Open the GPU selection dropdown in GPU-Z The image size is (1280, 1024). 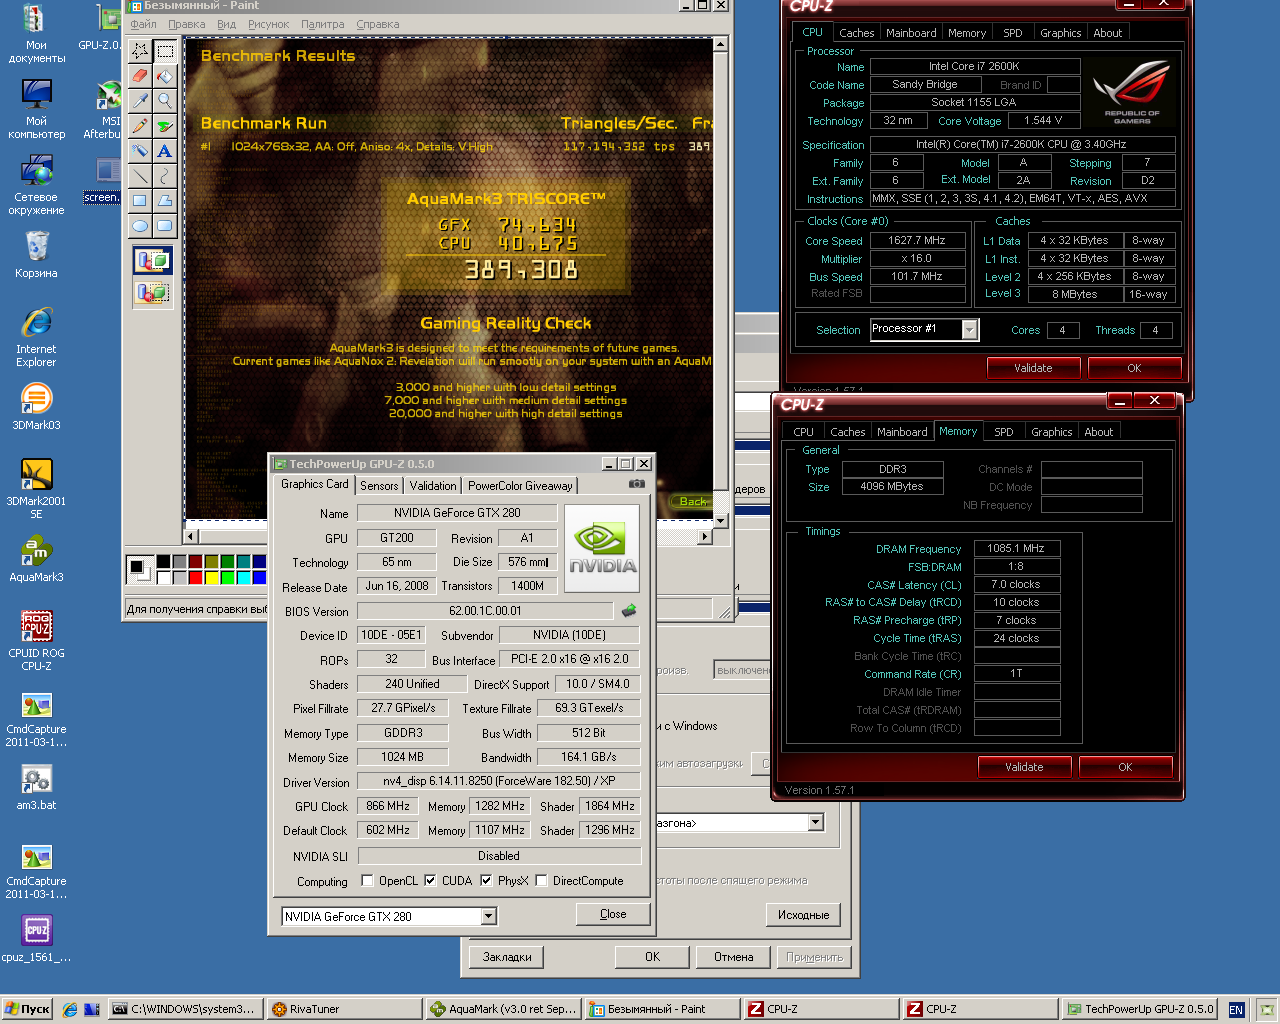pos(488,916)
